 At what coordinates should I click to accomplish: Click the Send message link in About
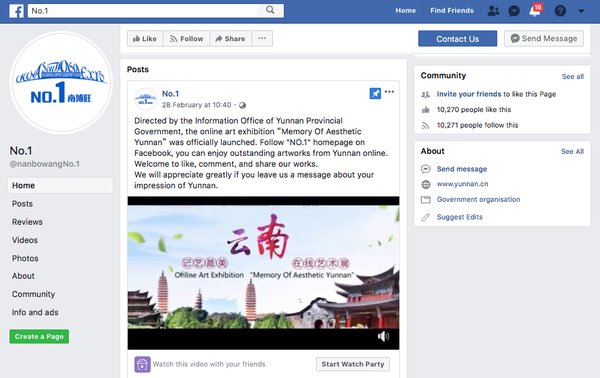[x=462, y=169]
